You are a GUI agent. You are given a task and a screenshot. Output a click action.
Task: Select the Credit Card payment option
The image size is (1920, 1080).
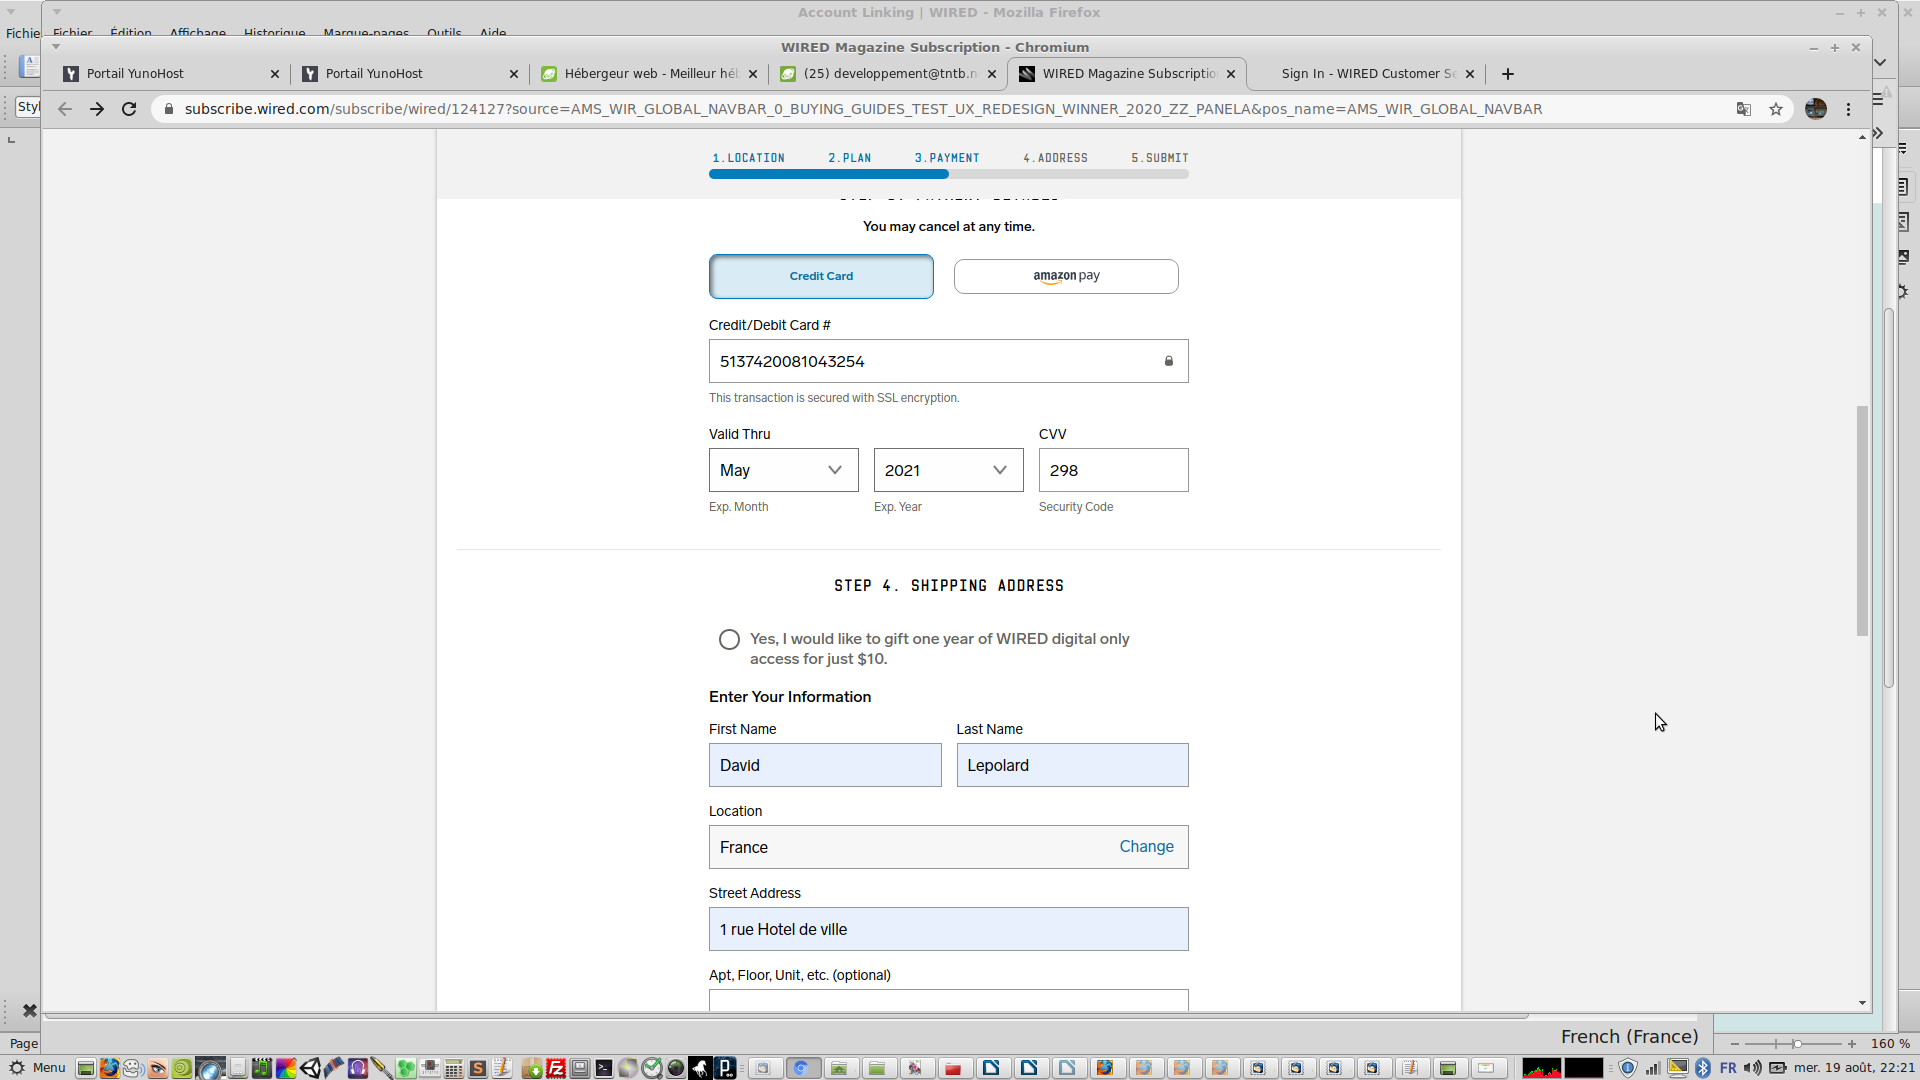click(x=821, y=276)
